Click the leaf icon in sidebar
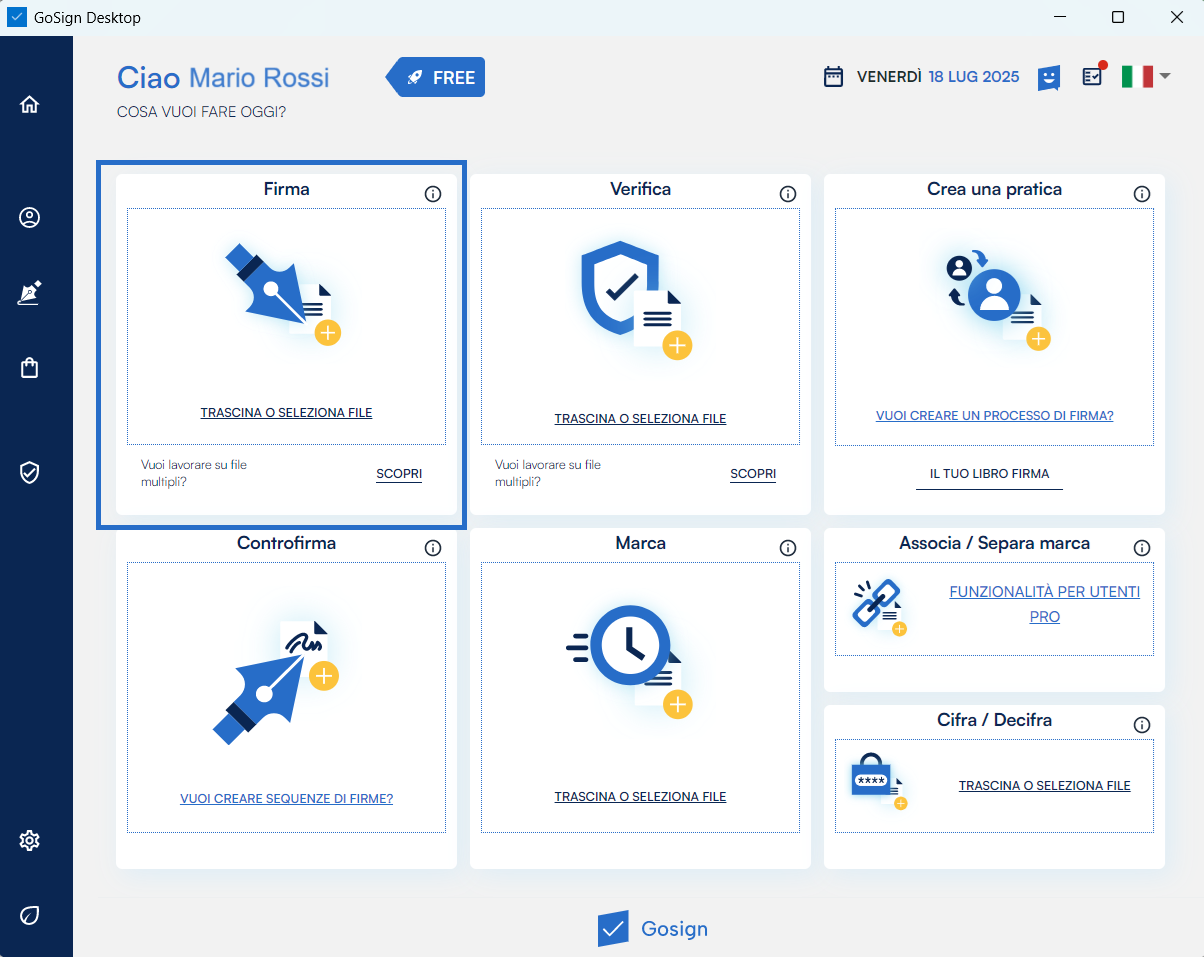This screenshot has height=957, width=1204. pos(30,915)
